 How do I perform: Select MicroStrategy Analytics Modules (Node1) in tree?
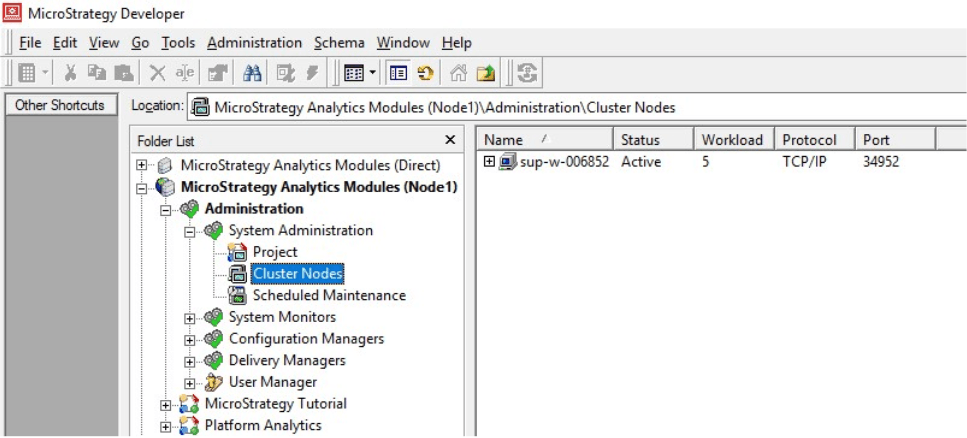pos(319,187)
